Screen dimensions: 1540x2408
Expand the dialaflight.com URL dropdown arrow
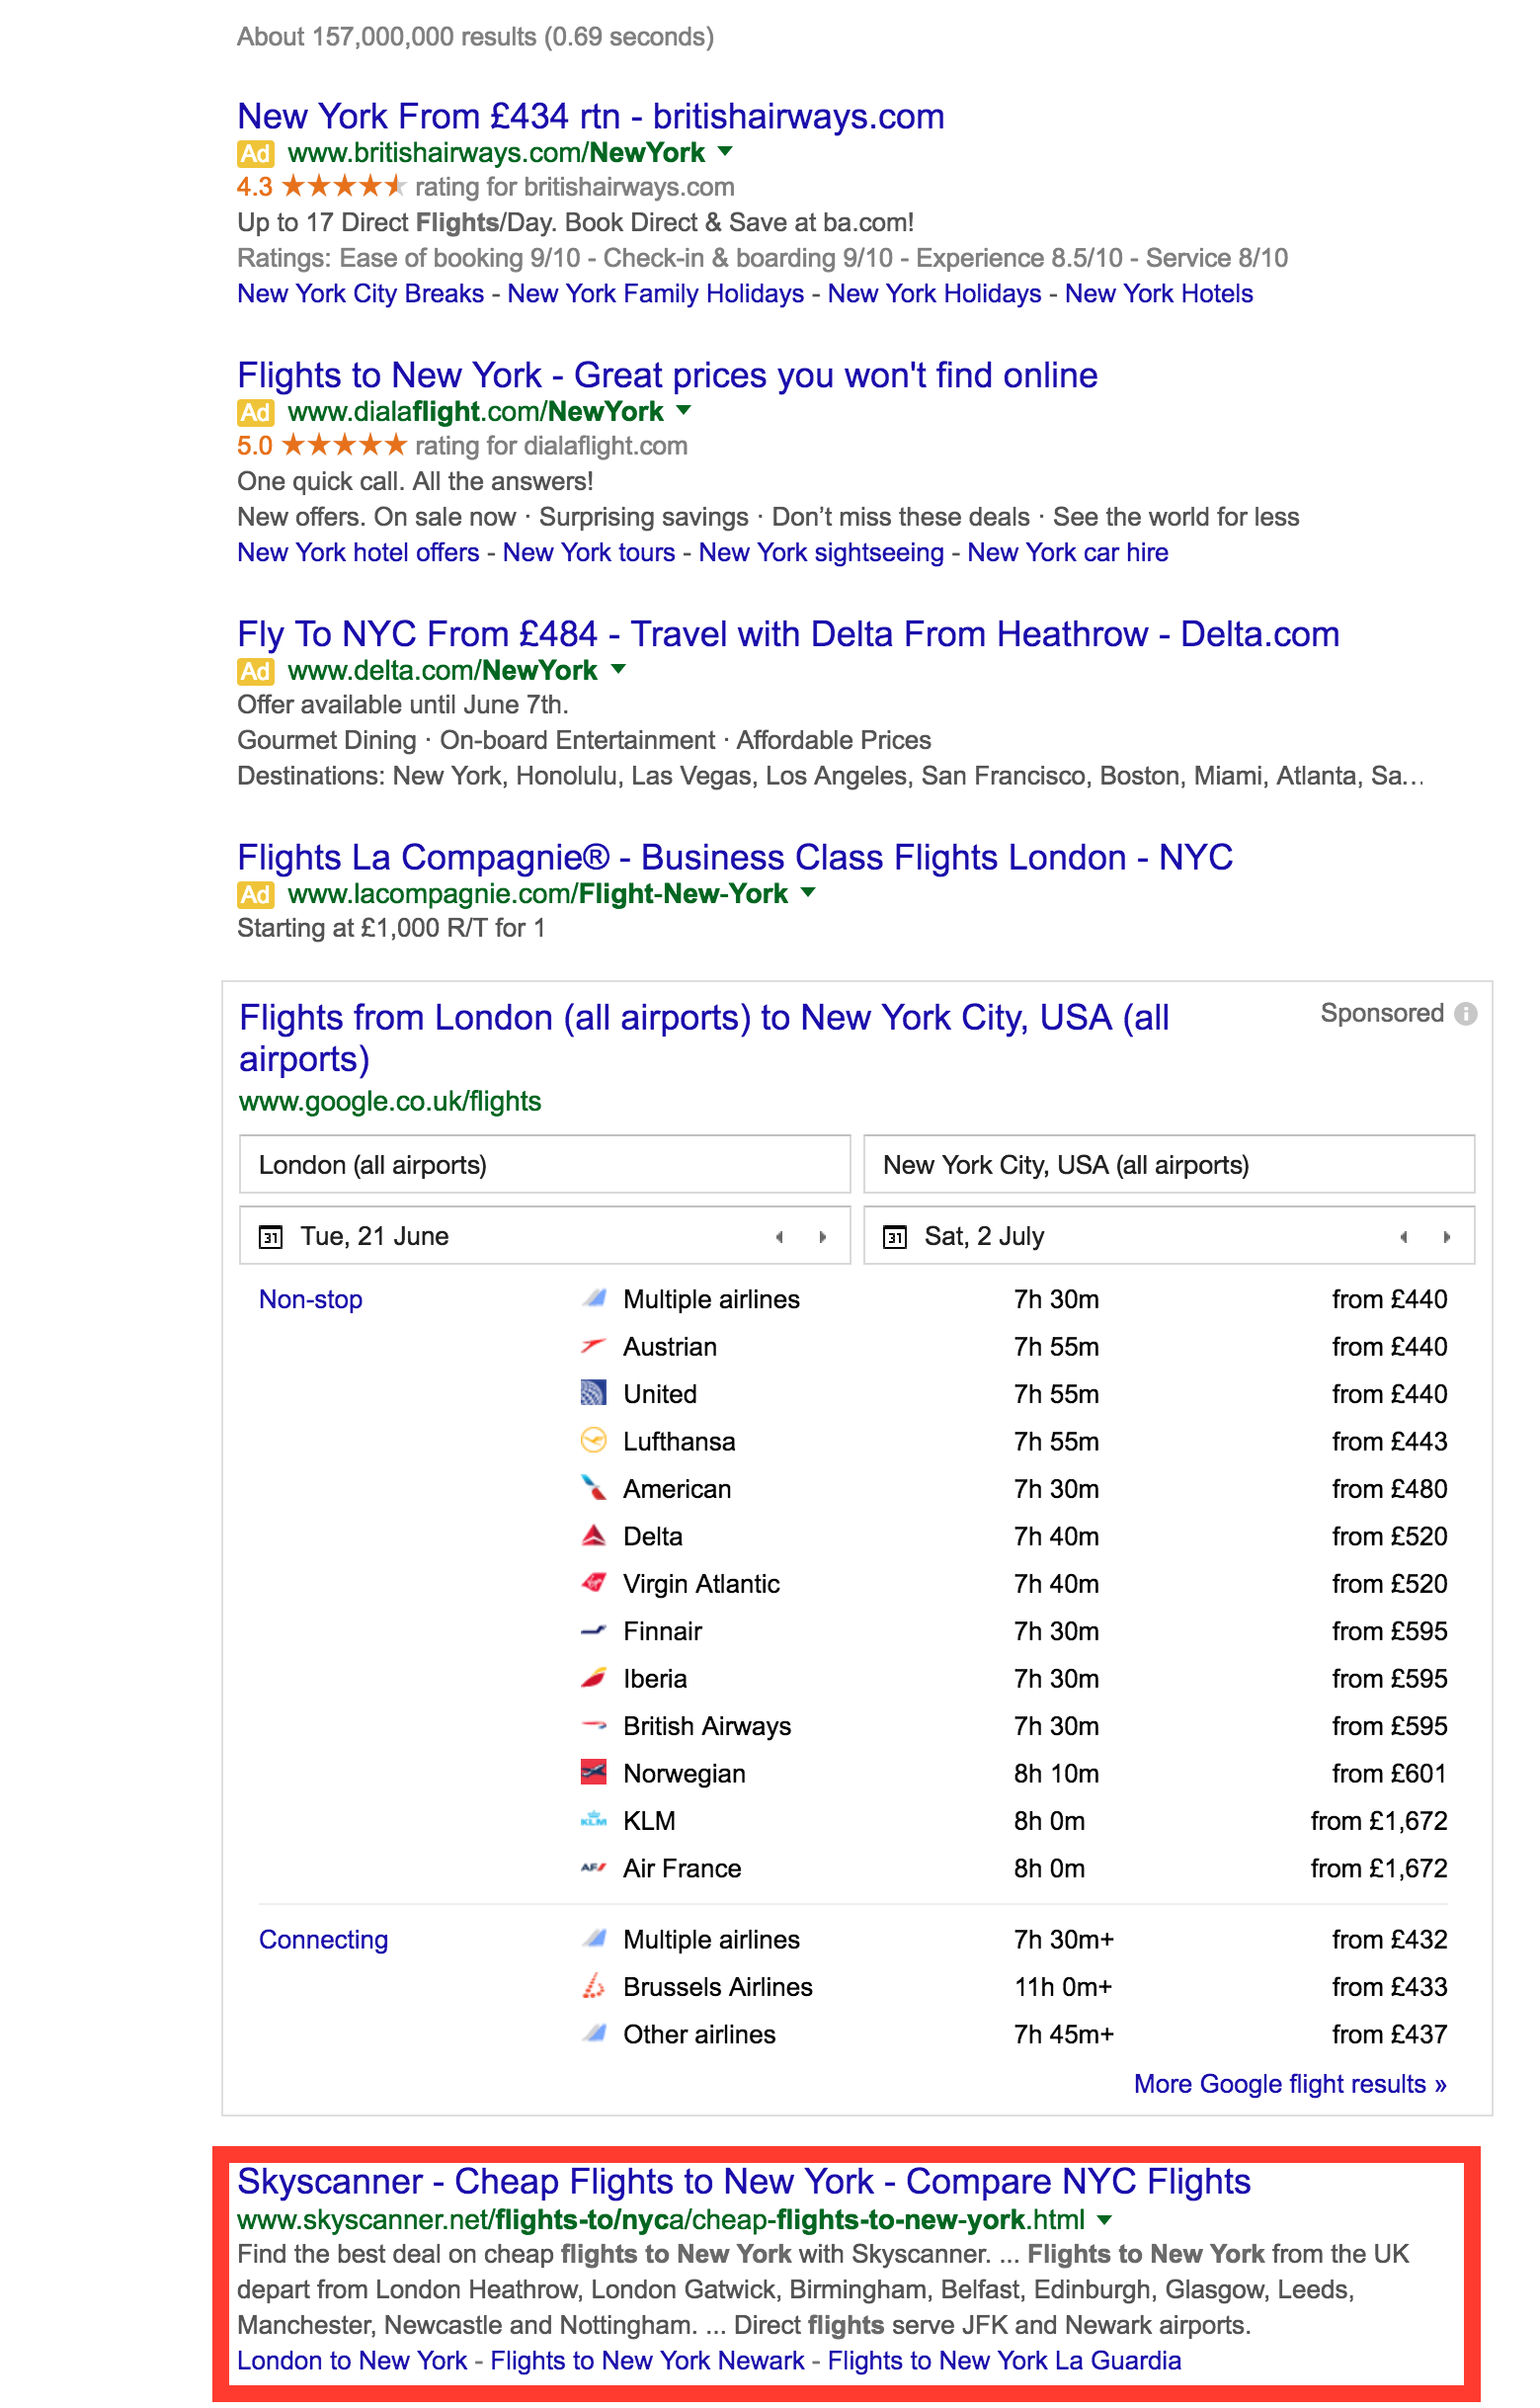click(684, 410)
